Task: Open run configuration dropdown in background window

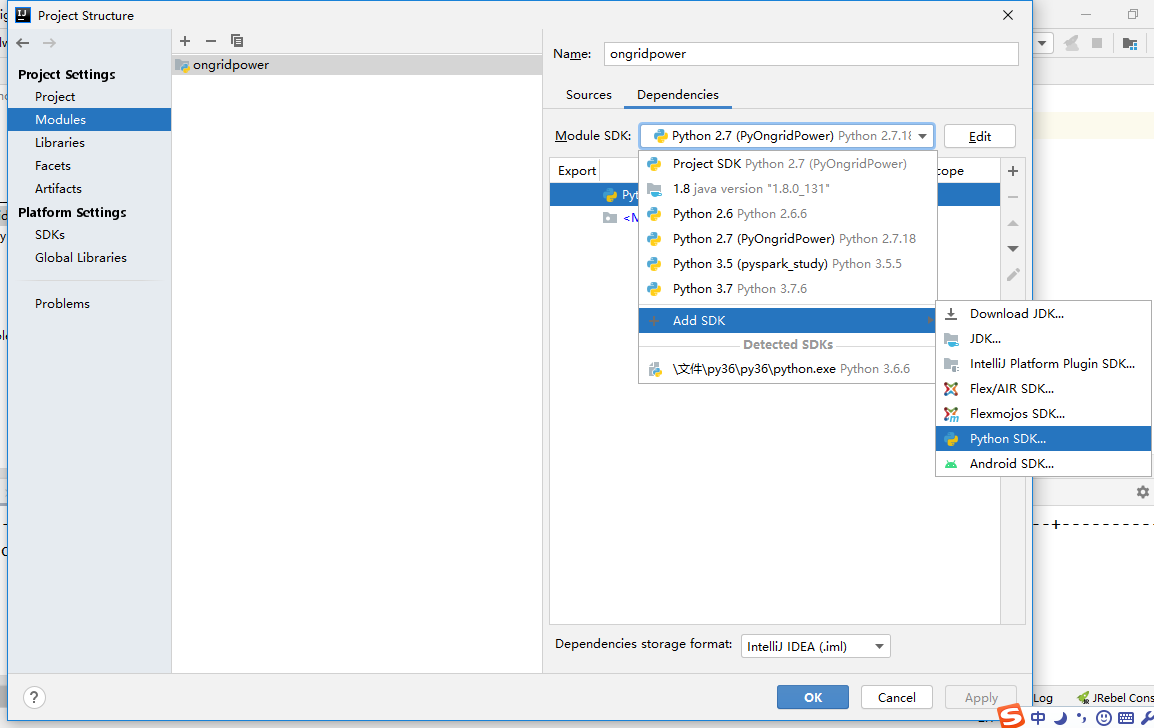Action: (x=1042, y=43)
